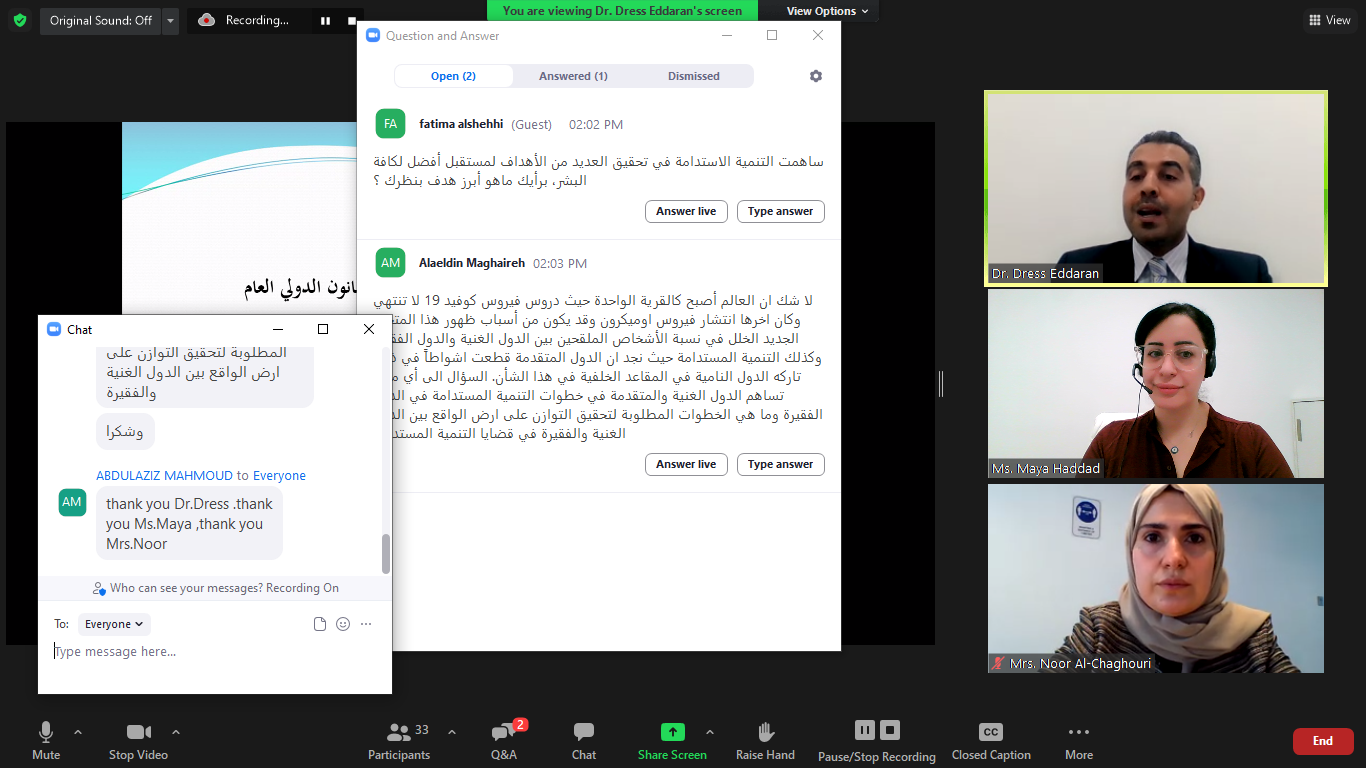Switch to the Answered (1) tab

(x=573, y=76)
